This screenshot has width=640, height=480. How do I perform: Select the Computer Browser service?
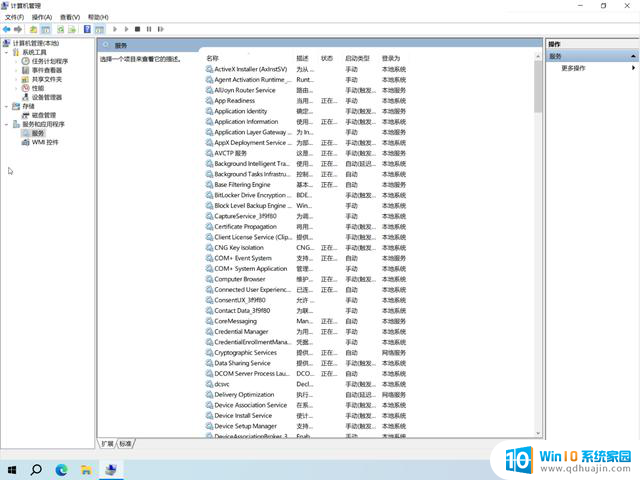point(240,279)
